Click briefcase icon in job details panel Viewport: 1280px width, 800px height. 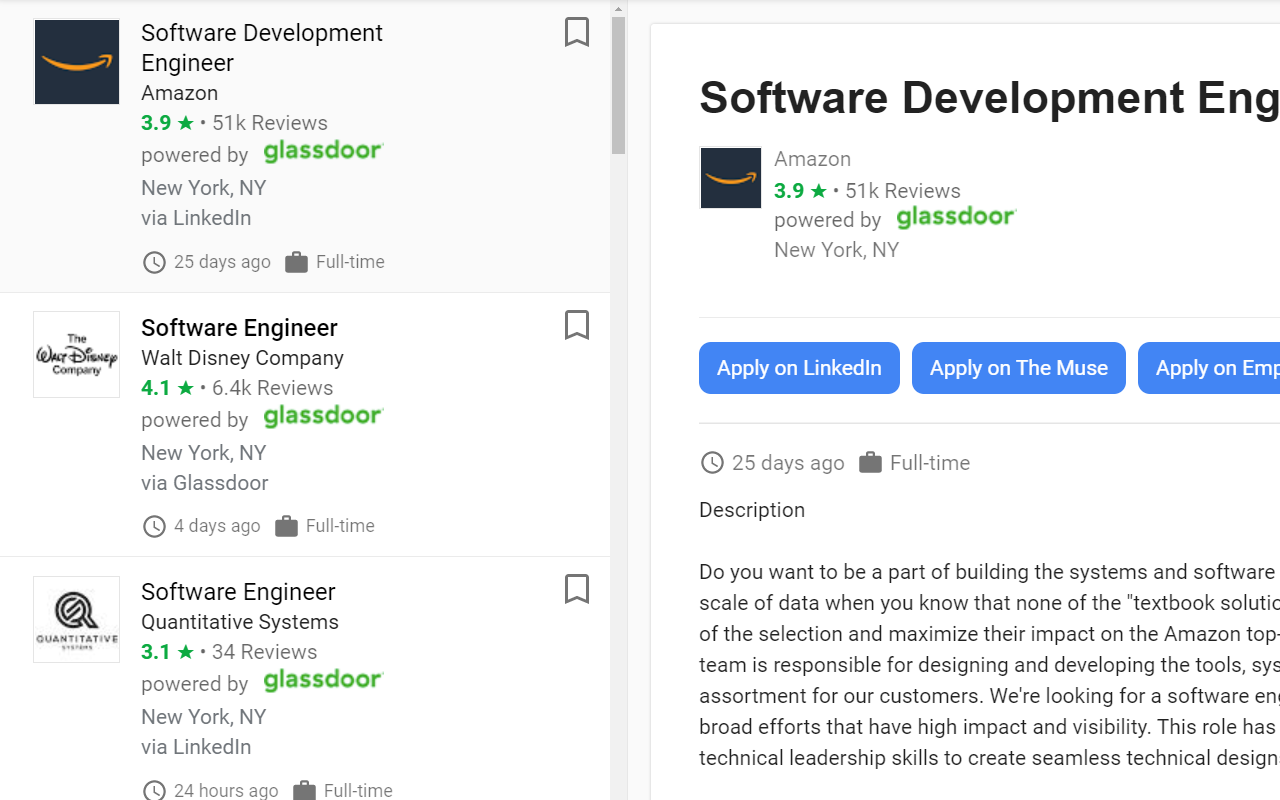tap(870, 462)
